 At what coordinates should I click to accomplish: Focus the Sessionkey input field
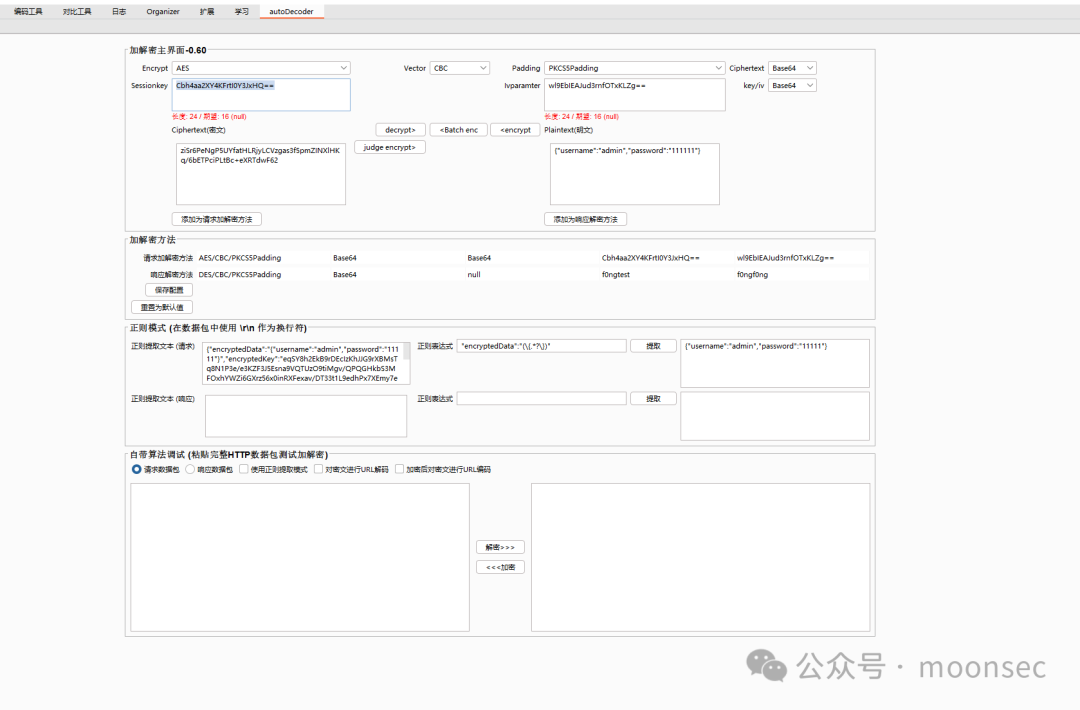click(x=261, y=94)
